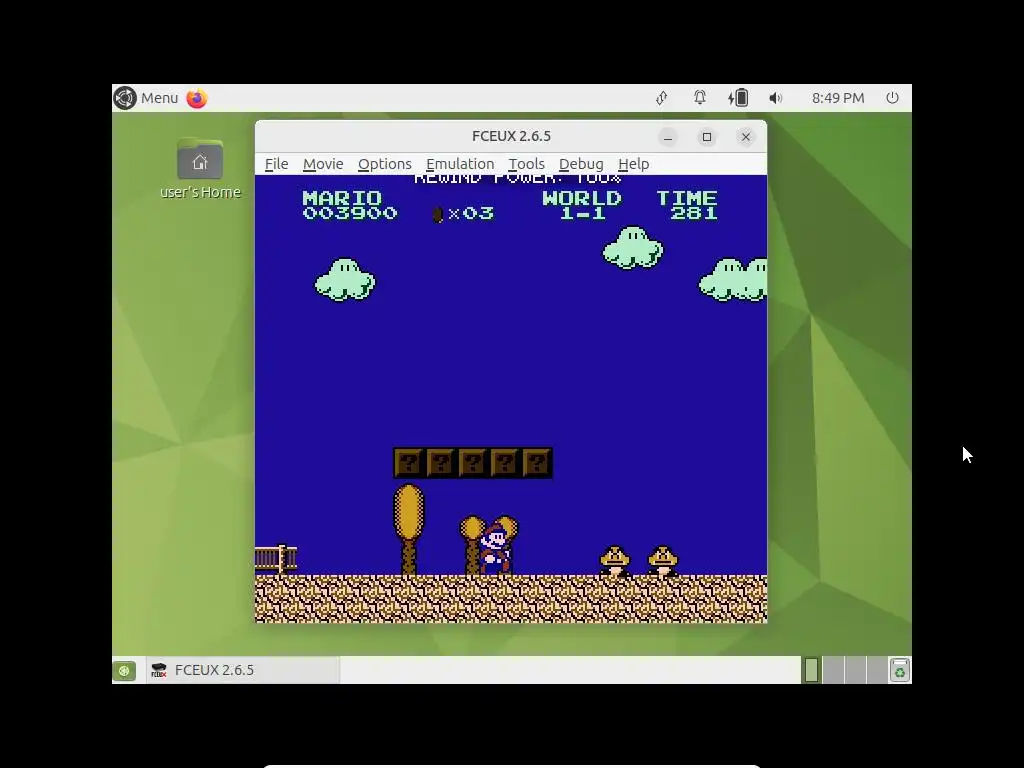Click the network connection tray icon
Image resolution: width=1024 pixels, height=768 pixels.
pos(662,98)
